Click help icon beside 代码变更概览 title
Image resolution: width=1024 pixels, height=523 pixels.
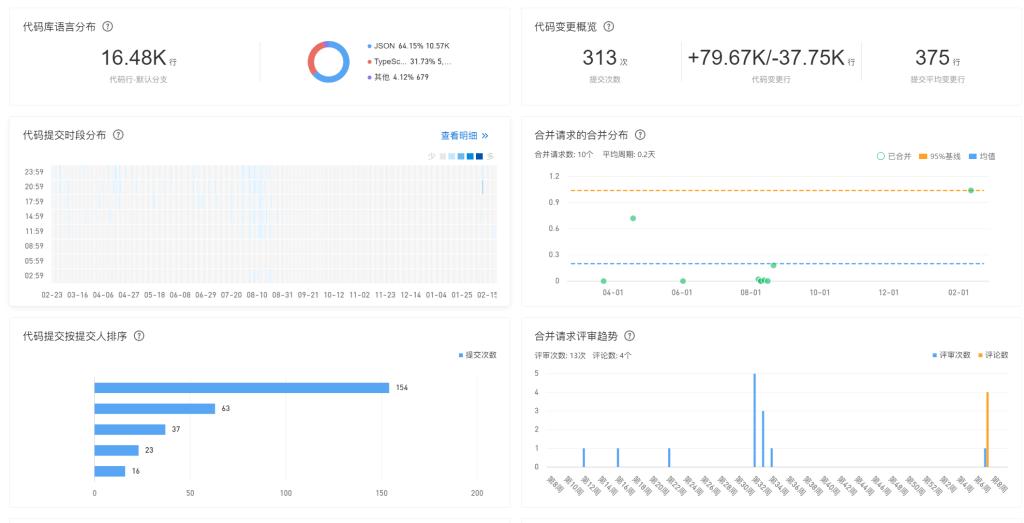coord(609,27)
